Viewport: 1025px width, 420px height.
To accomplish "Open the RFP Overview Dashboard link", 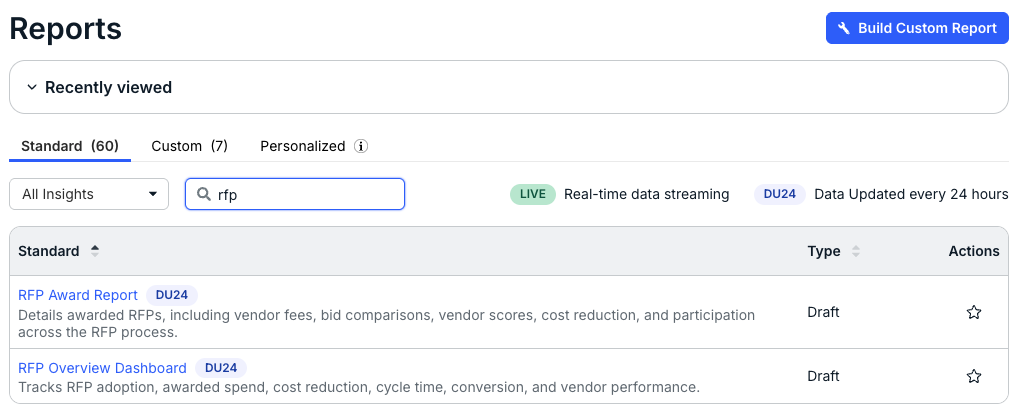I will [x=103, y=368].
